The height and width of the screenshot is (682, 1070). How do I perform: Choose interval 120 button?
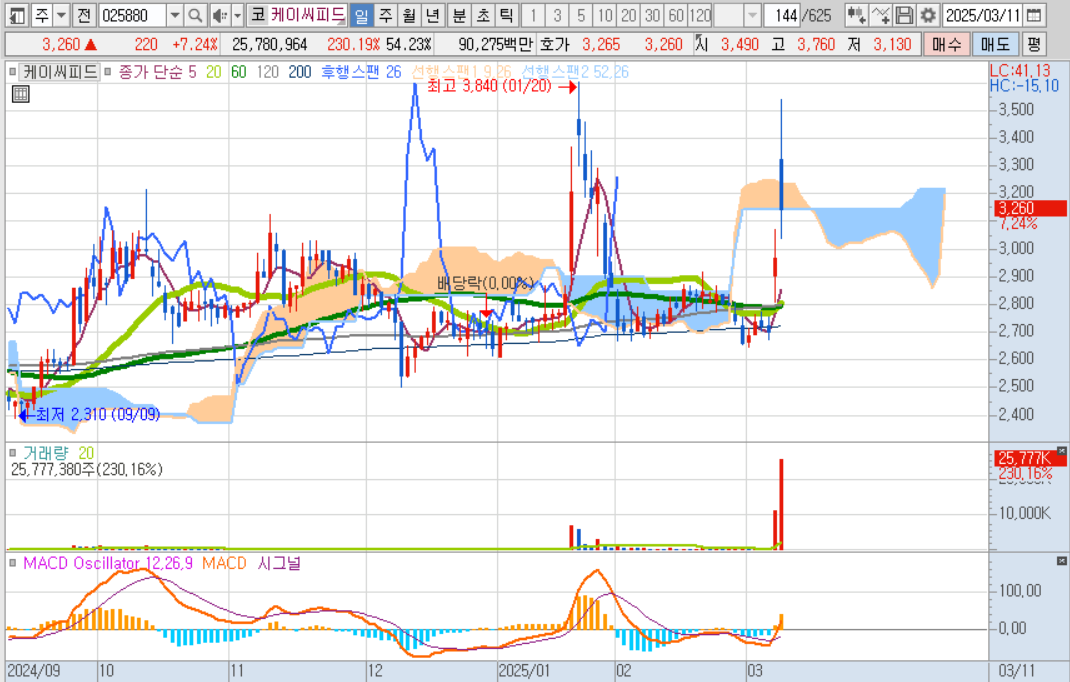tap(700, 14)
